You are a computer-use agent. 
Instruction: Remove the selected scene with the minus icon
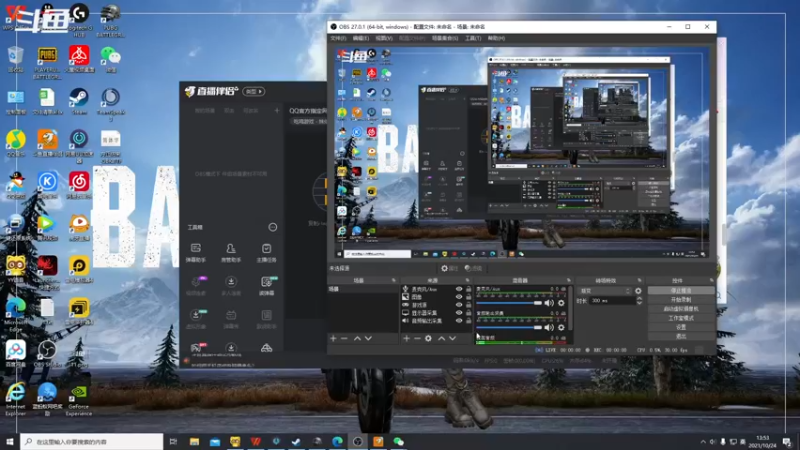(x=344, y=338)
